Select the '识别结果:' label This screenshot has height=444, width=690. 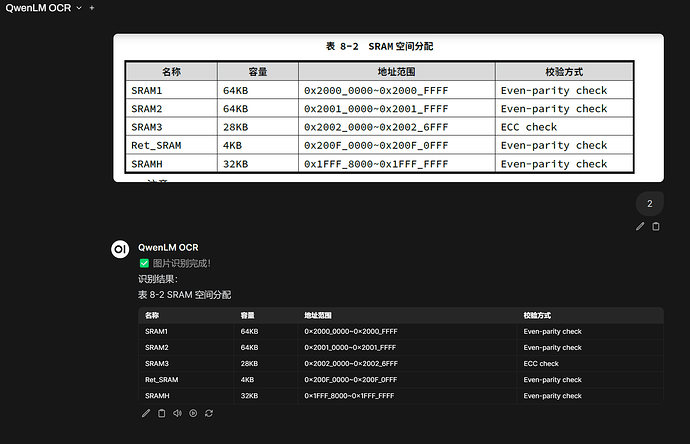point(158,279)
